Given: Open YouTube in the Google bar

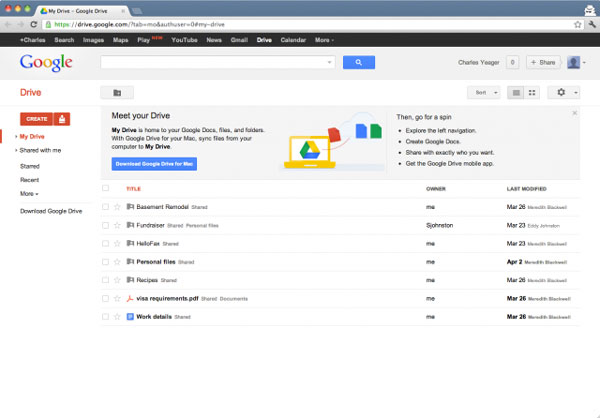Looking at the screenshot, I should point(184,40).
